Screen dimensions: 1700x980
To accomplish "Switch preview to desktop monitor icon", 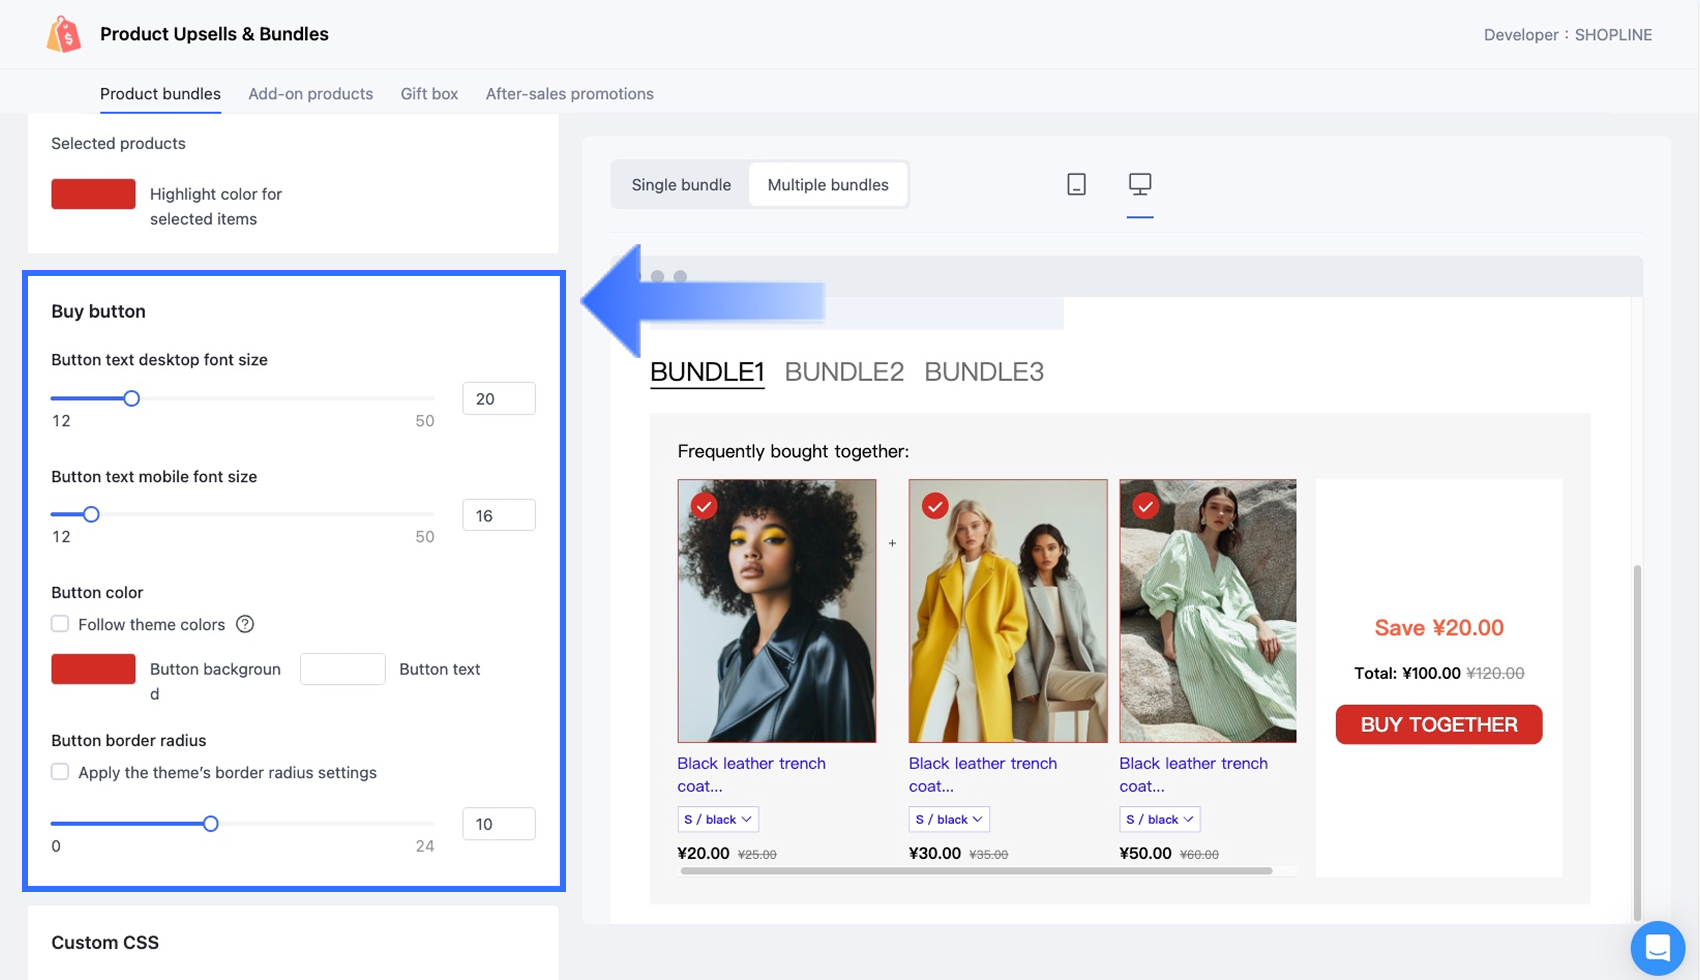I will click(x=1140, y=184).
